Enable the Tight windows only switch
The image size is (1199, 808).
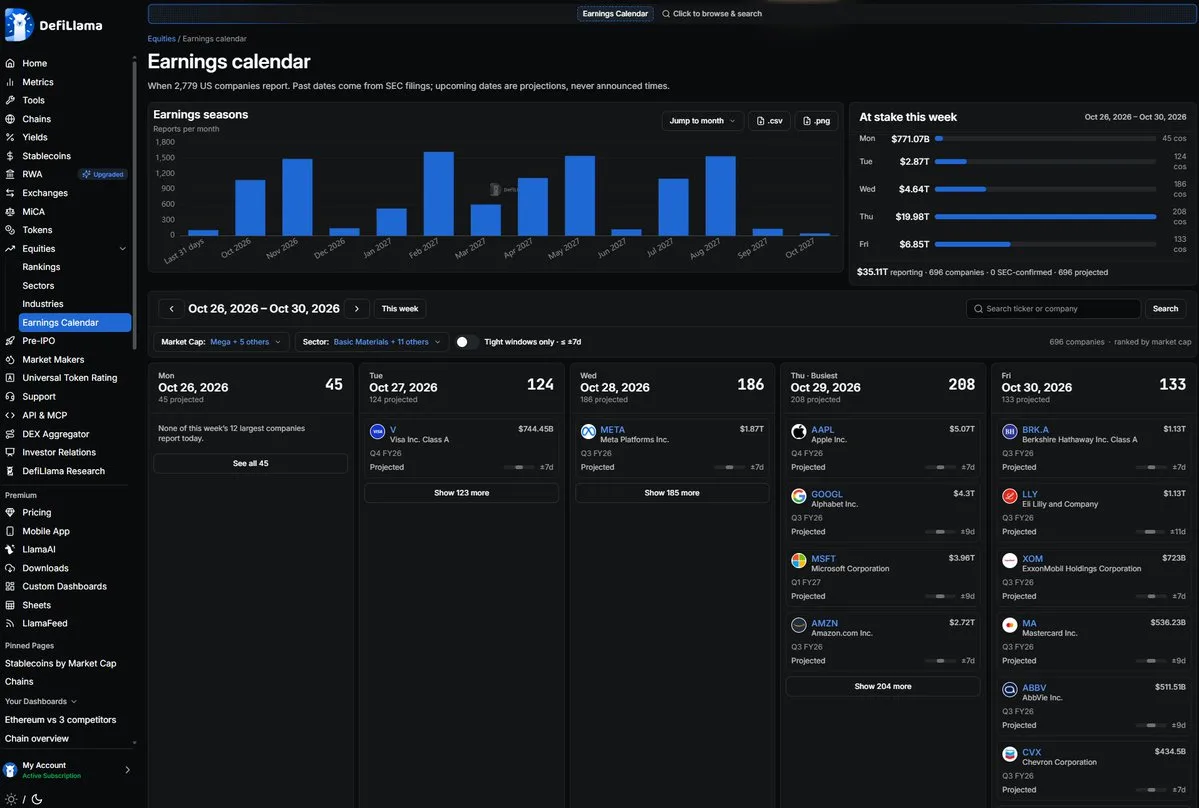tap(466, 342)
